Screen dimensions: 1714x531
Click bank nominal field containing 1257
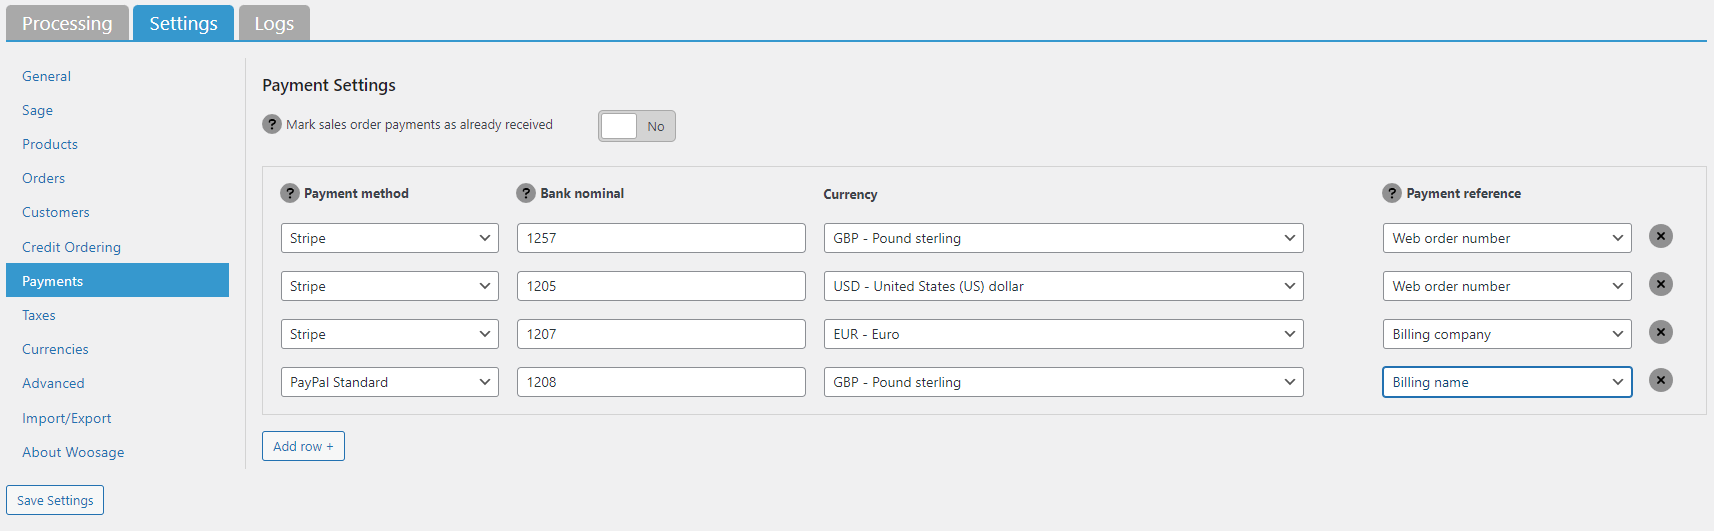tap(661, 238)
